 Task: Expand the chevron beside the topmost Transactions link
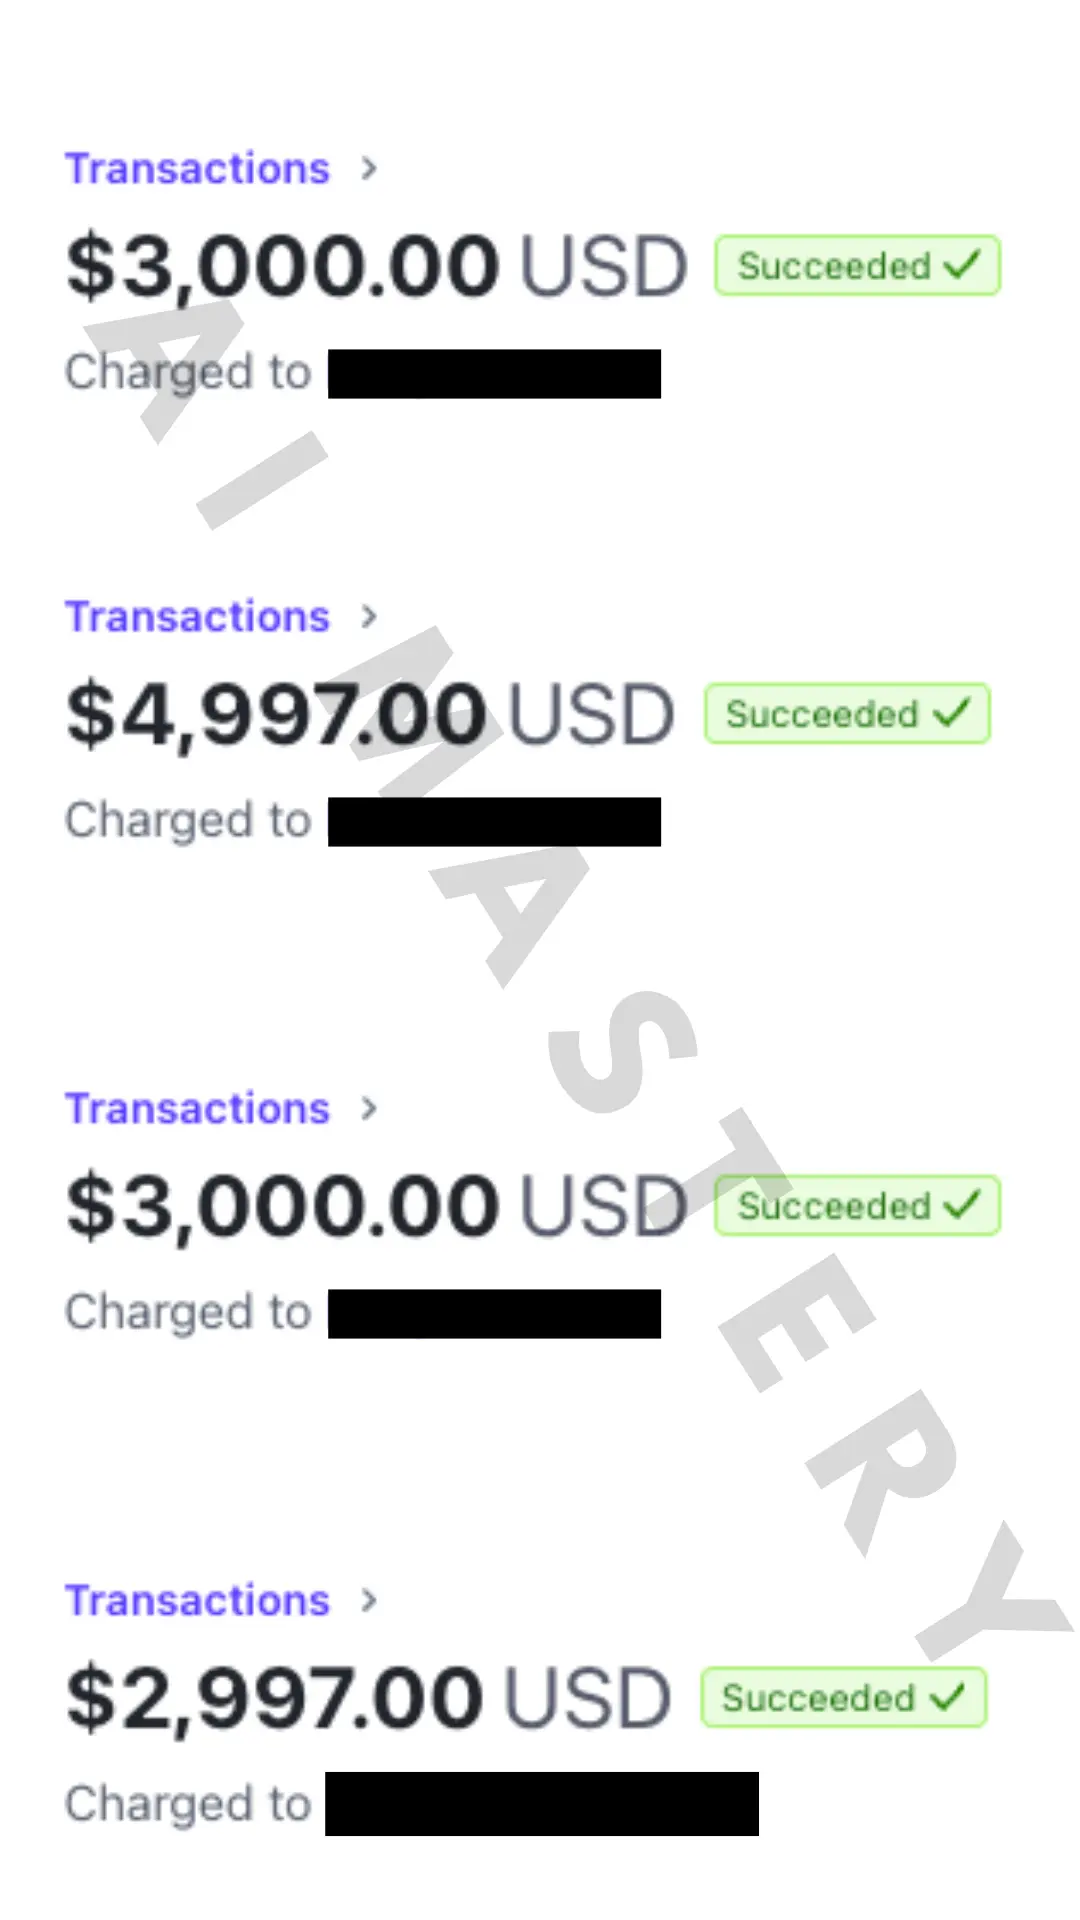point(369,169)
